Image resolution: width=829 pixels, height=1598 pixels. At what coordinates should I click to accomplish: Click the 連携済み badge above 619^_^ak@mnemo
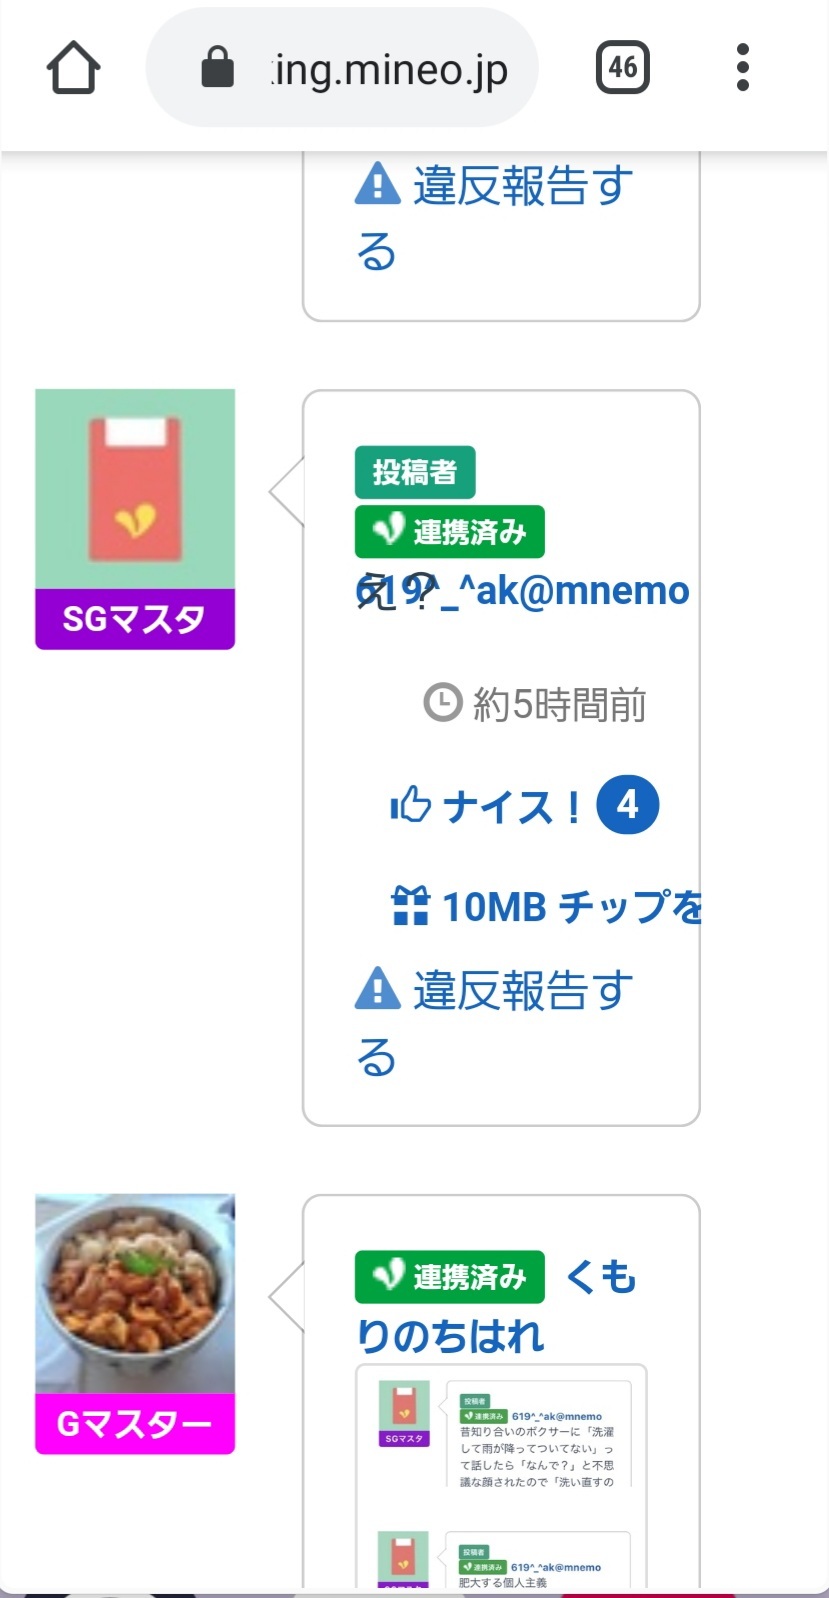450,531
